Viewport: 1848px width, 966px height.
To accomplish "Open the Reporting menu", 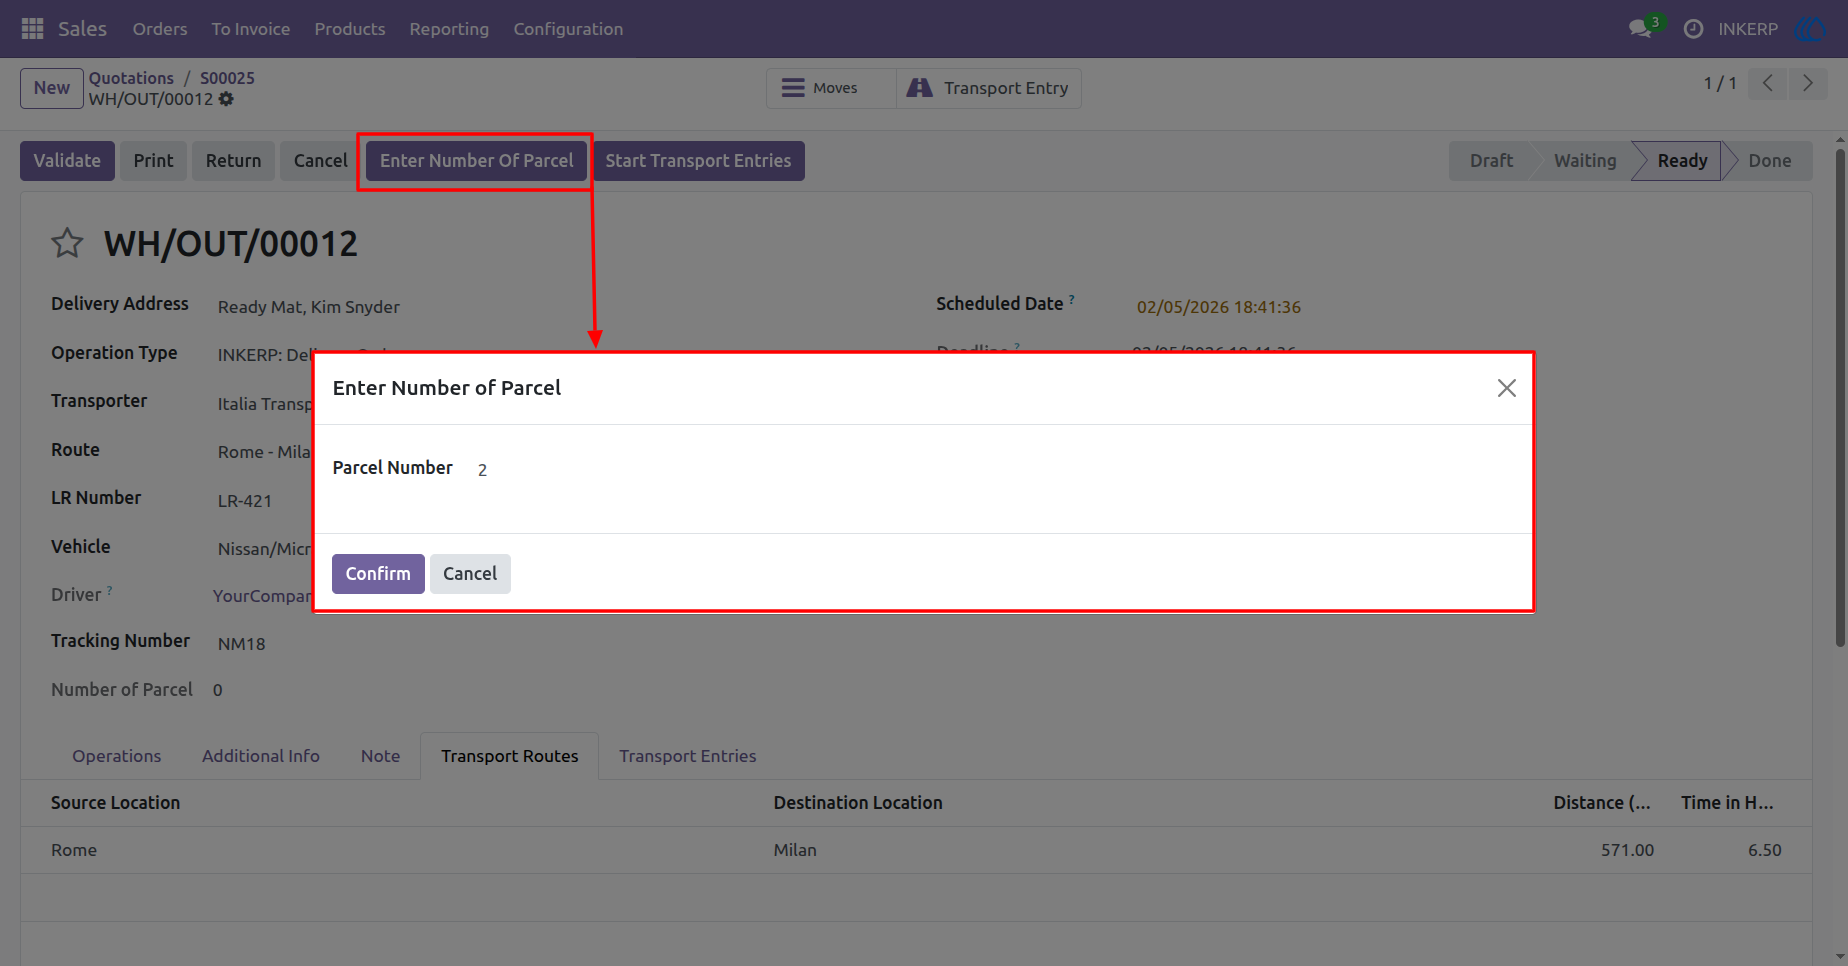I will click(x=449, y=29).
